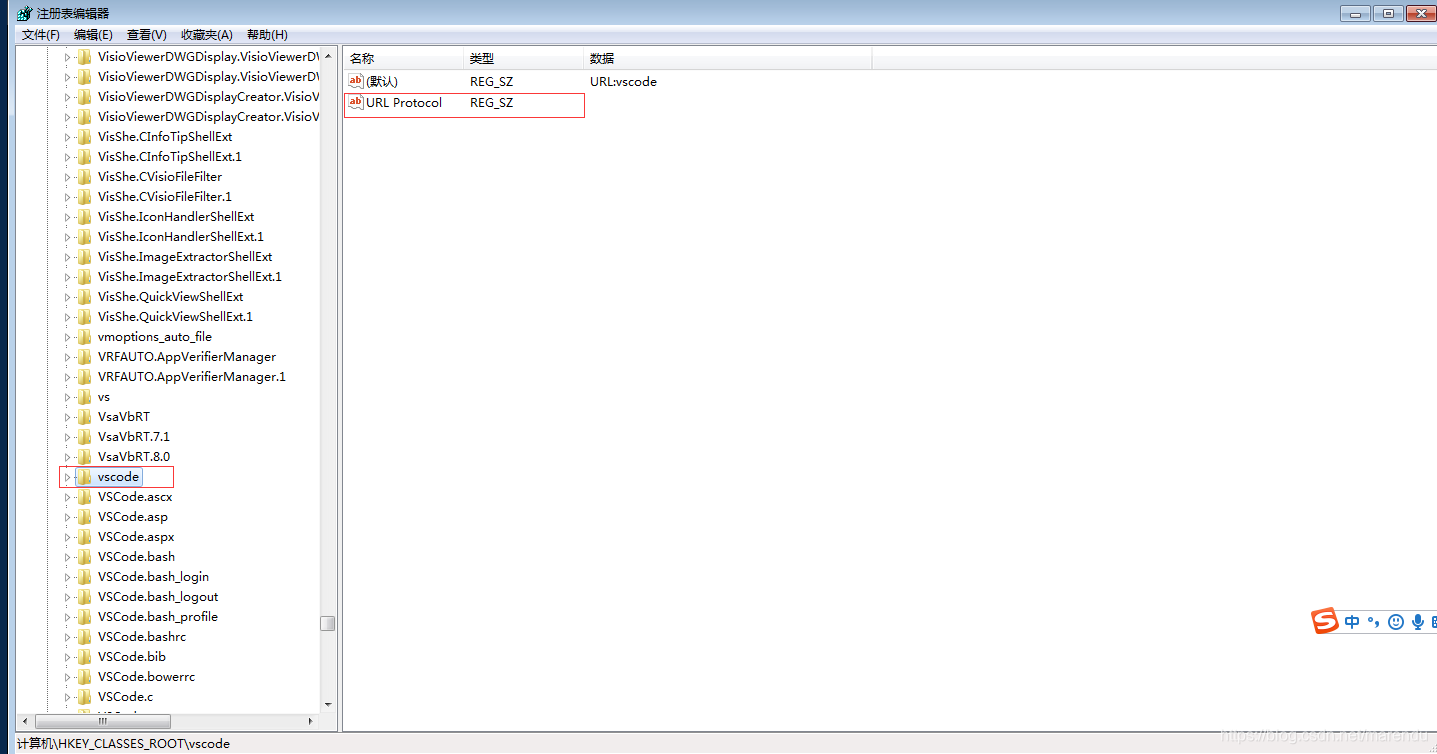Screen dimensions: 1437x754
Task: Click the VSCode.asp folder icon
Action: pyautogui.click(x=85, y=517)
